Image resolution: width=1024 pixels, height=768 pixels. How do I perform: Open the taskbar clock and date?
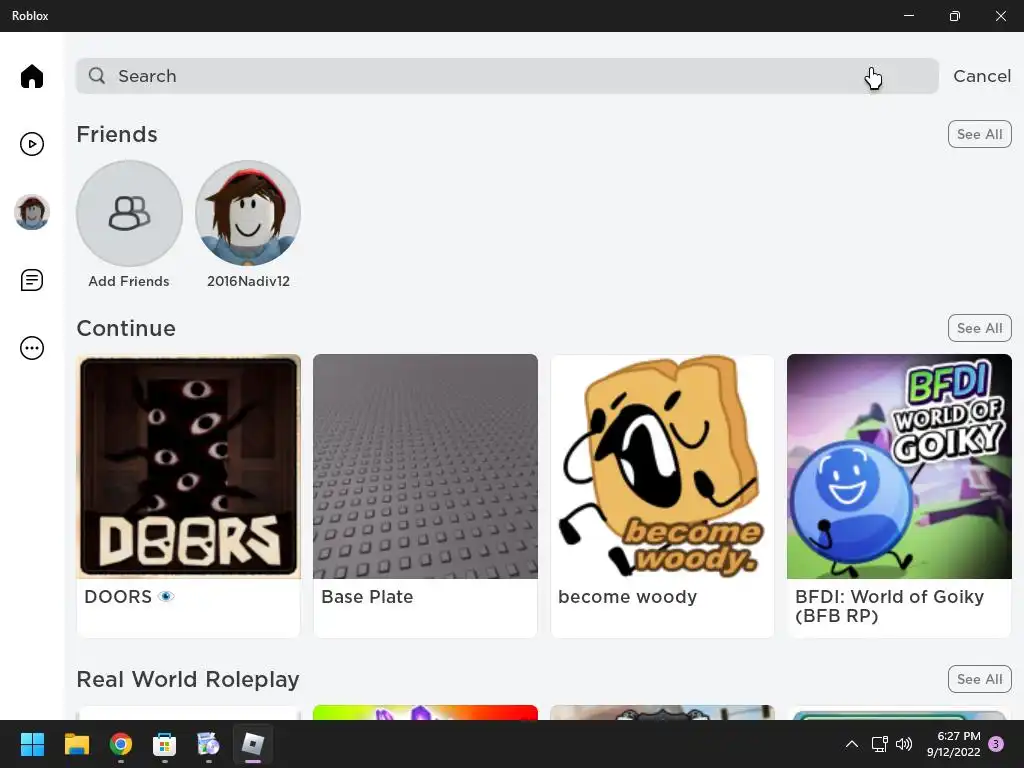pos(953,744)
